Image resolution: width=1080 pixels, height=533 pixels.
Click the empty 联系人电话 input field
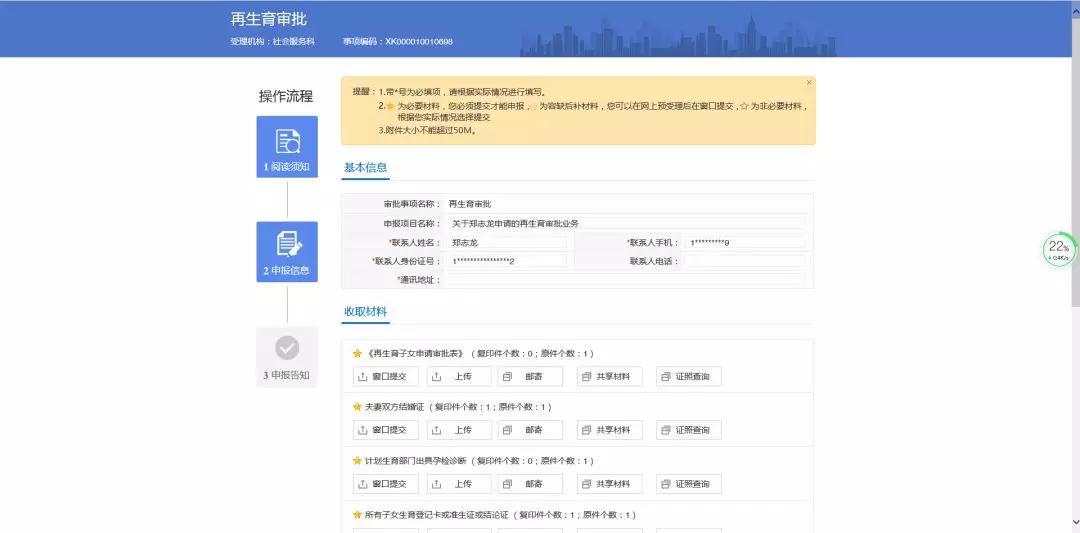point(744,261)
